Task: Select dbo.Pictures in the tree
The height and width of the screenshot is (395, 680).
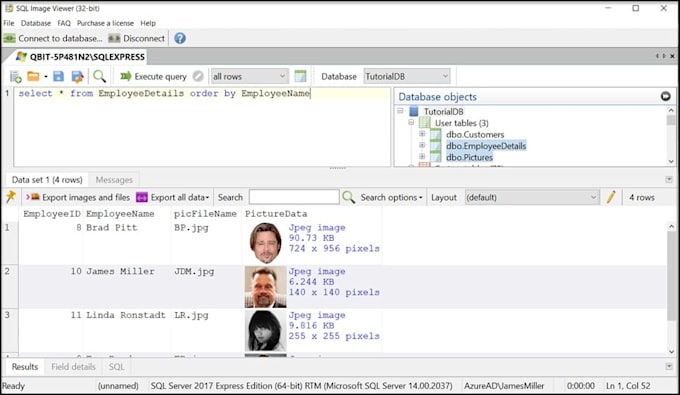Action: coord(470,157)
